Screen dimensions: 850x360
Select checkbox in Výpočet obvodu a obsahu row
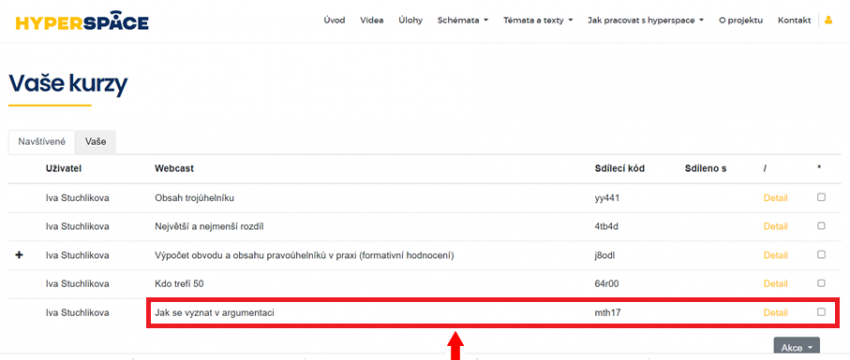pos(821,254)
